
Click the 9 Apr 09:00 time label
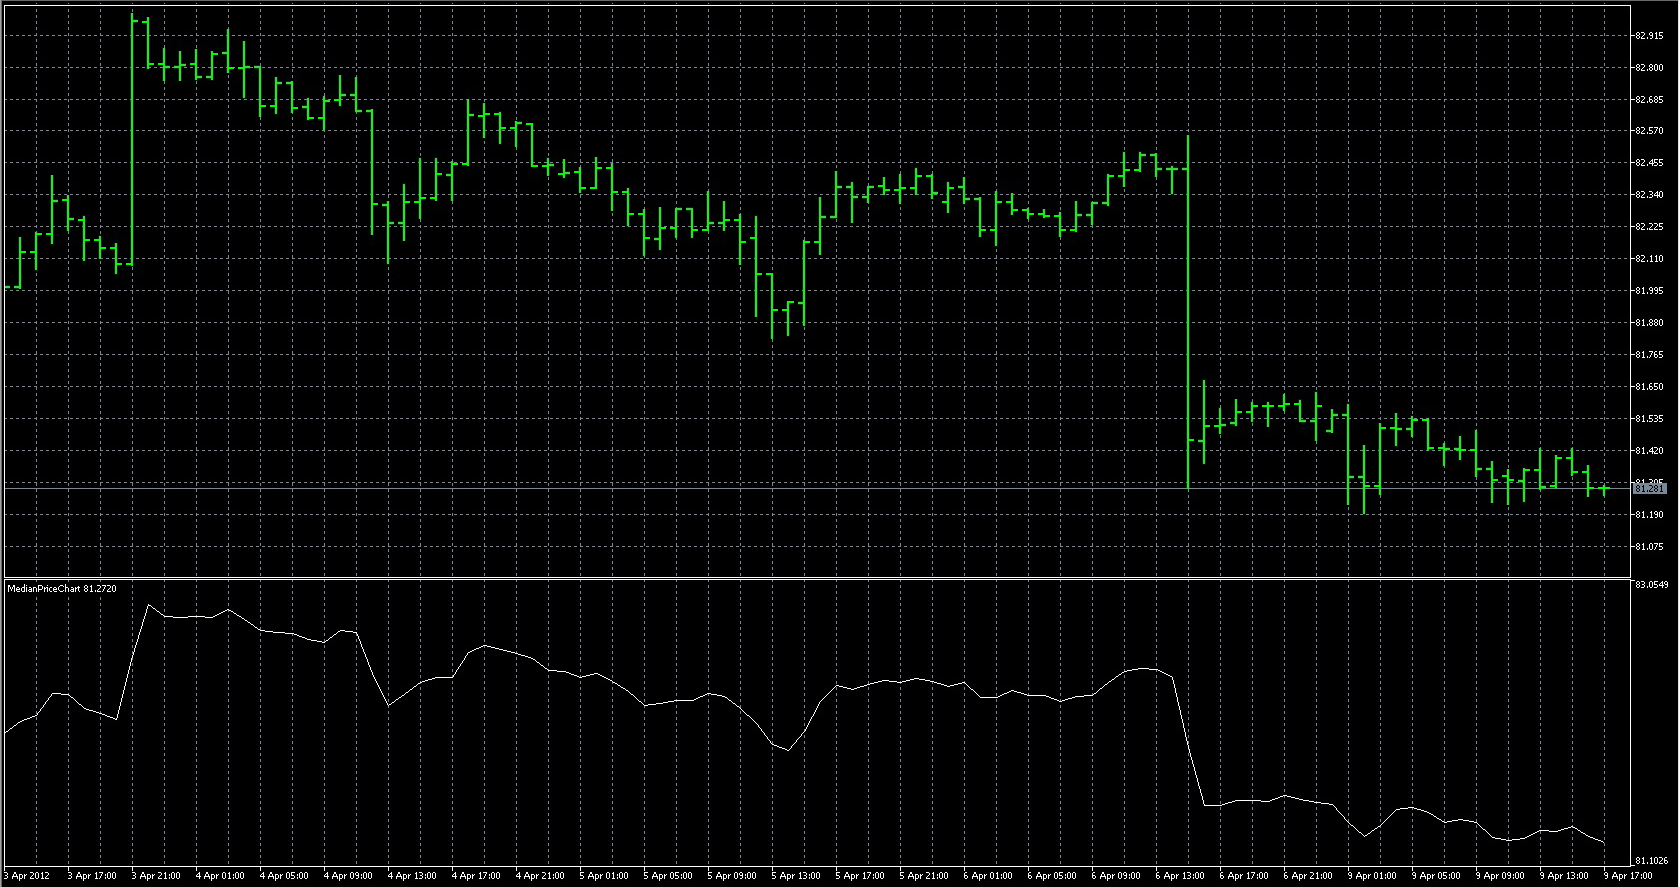[1500, 876]
